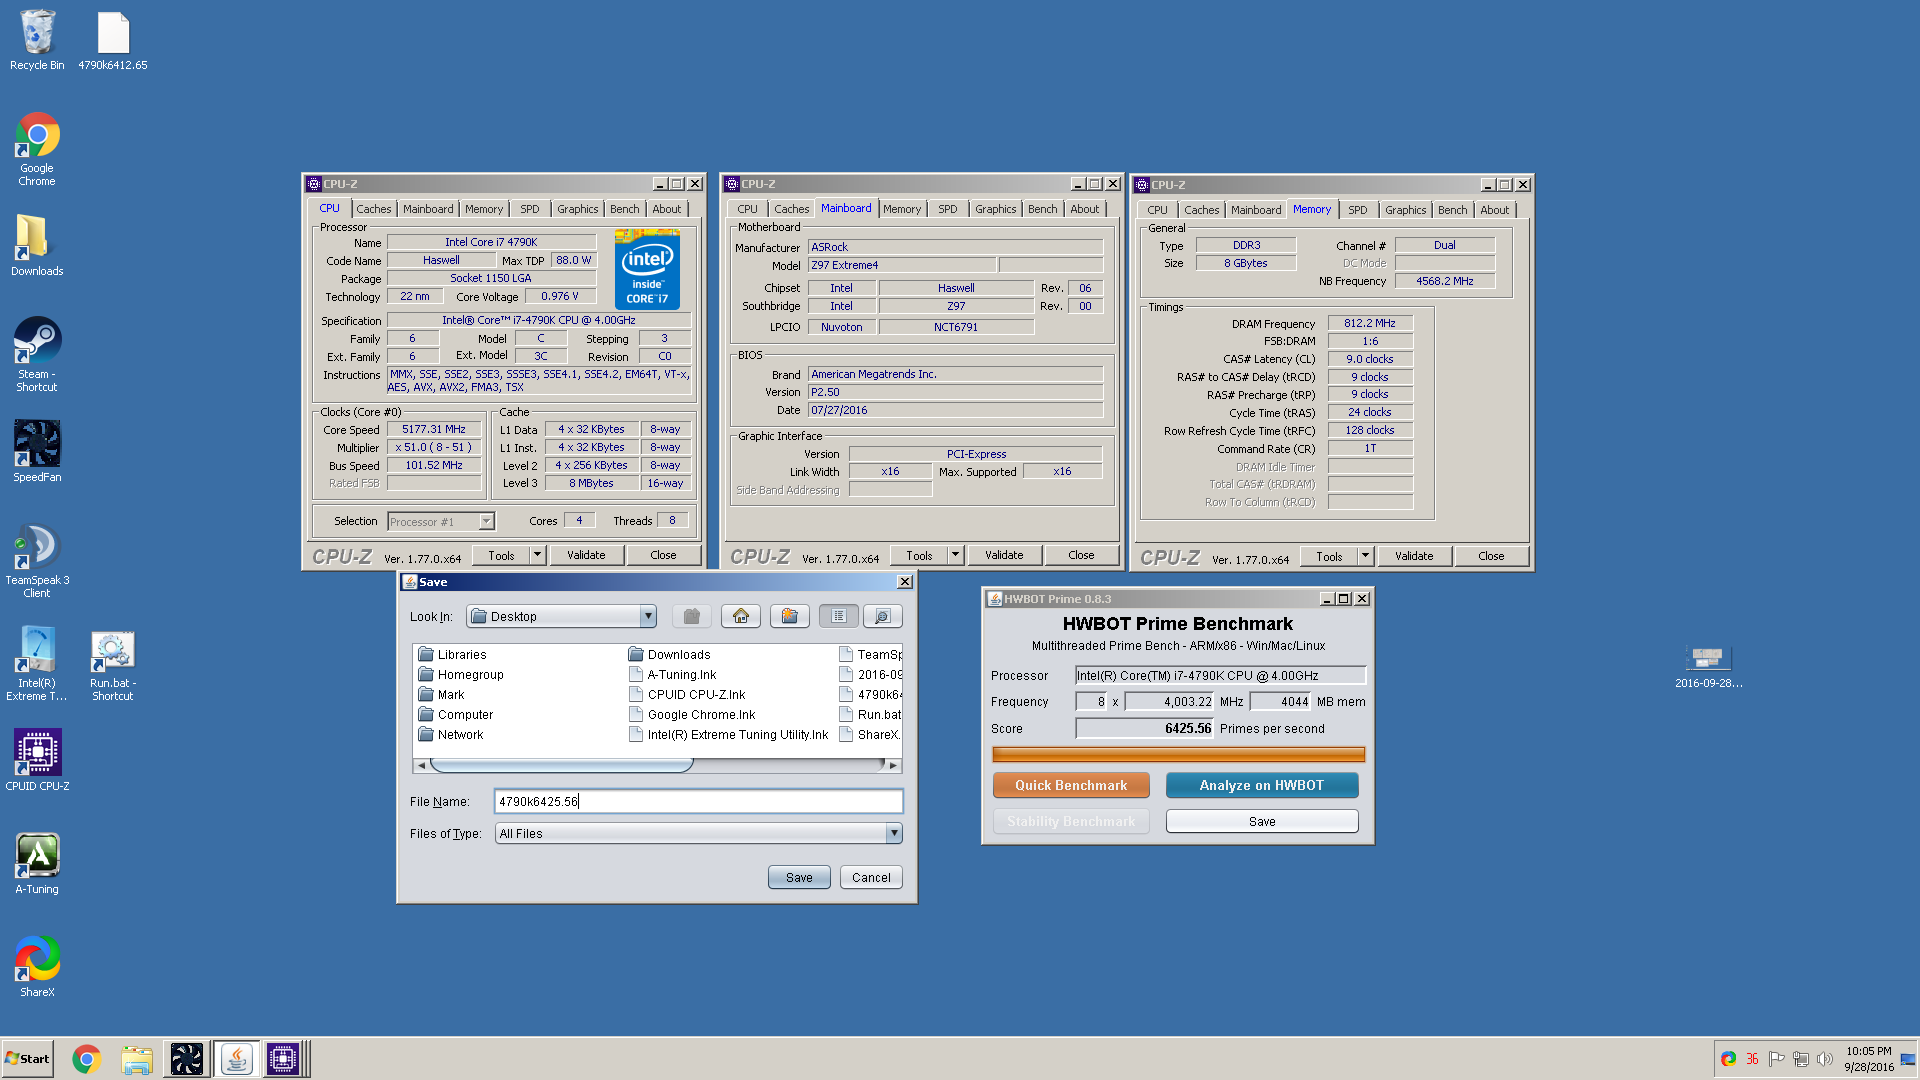Open Steam shortcut on desktop

(x=37, y=354)
